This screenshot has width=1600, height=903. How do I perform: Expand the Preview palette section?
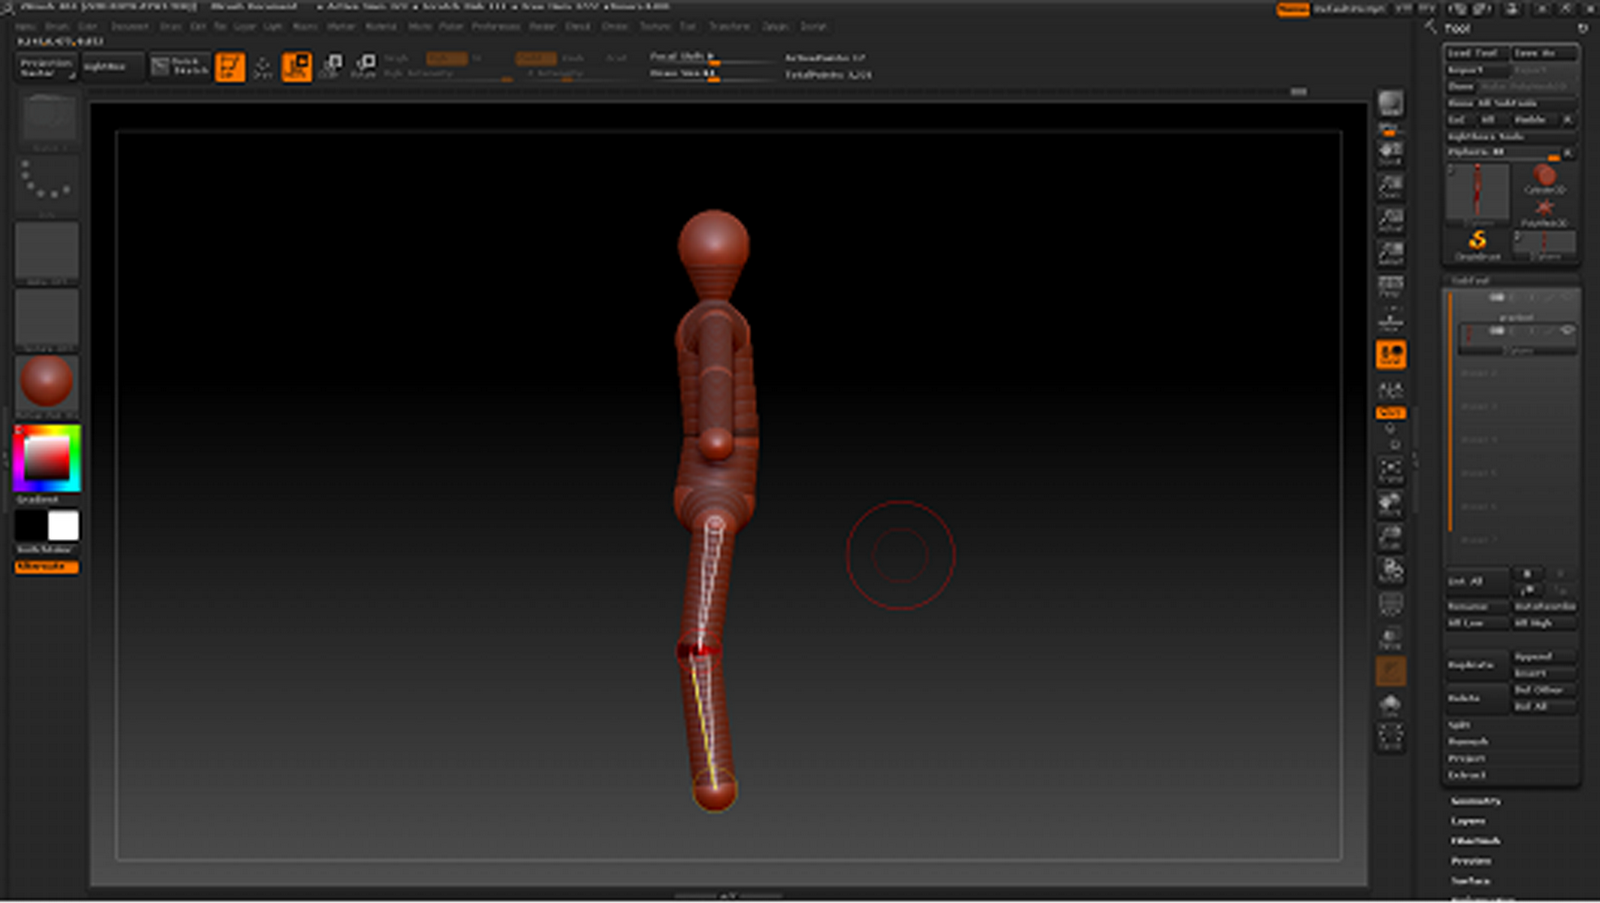click(x=1471, y=861)
